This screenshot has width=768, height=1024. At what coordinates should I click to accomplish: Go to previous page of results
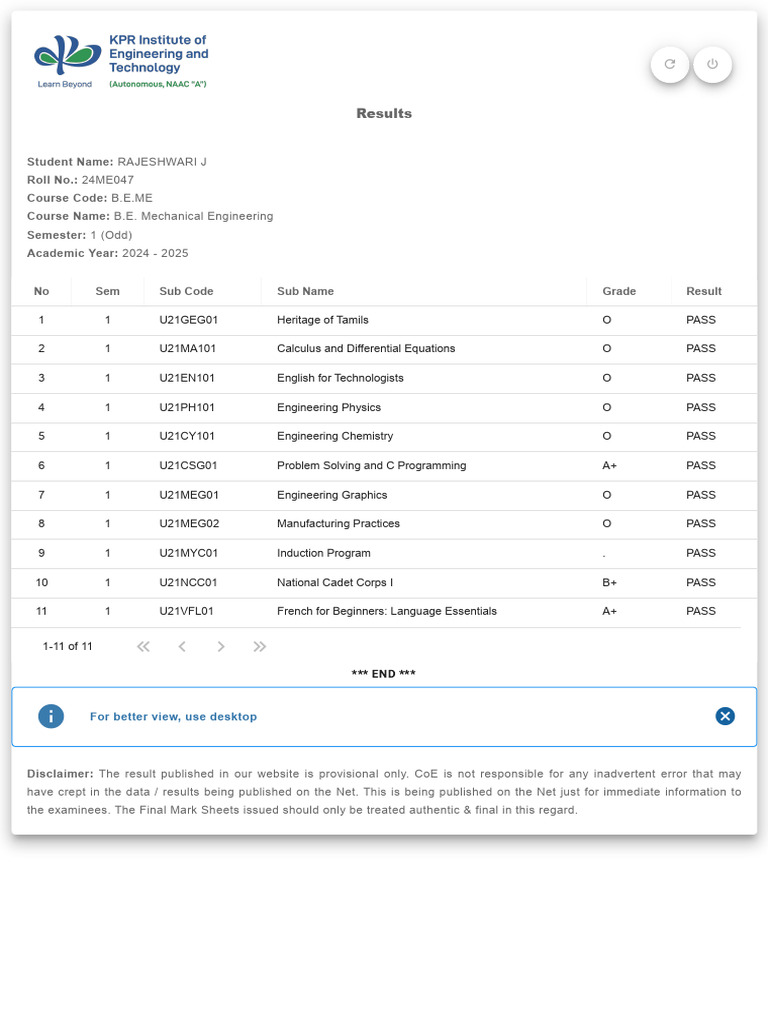pos(182,647)
